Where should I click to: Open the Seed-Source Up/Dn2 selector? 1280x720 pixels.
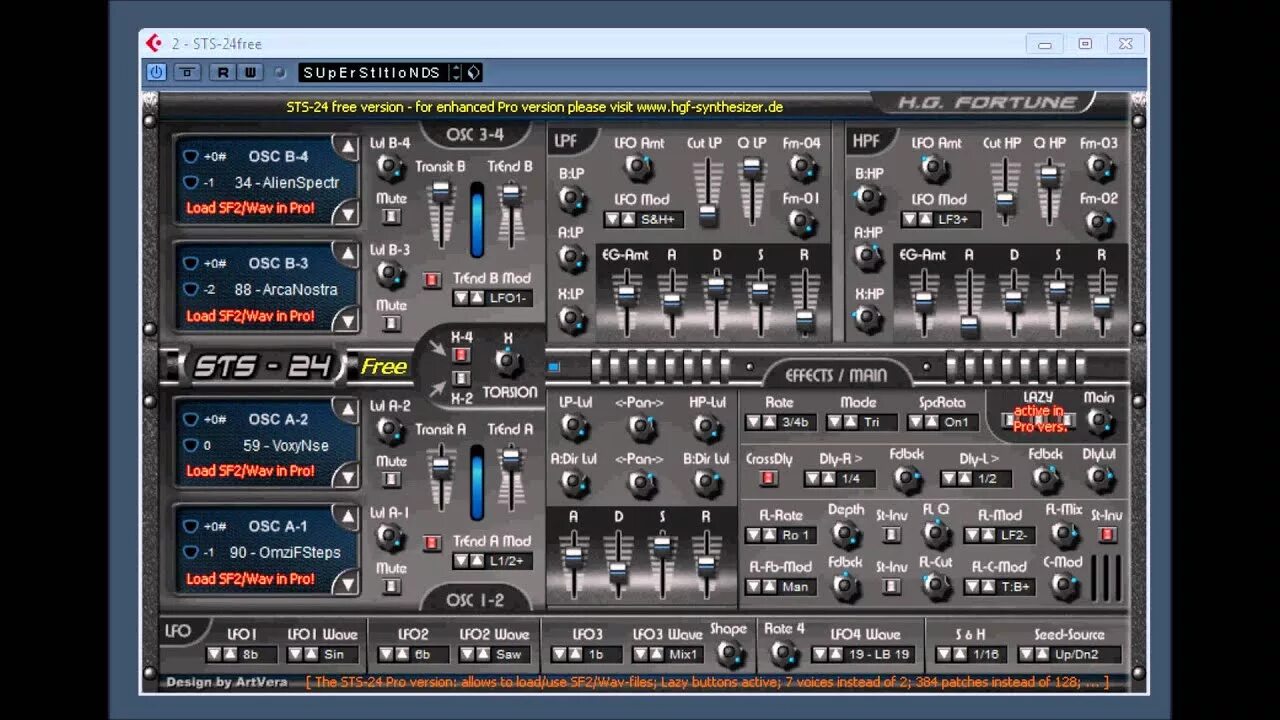click(1069, 654)
